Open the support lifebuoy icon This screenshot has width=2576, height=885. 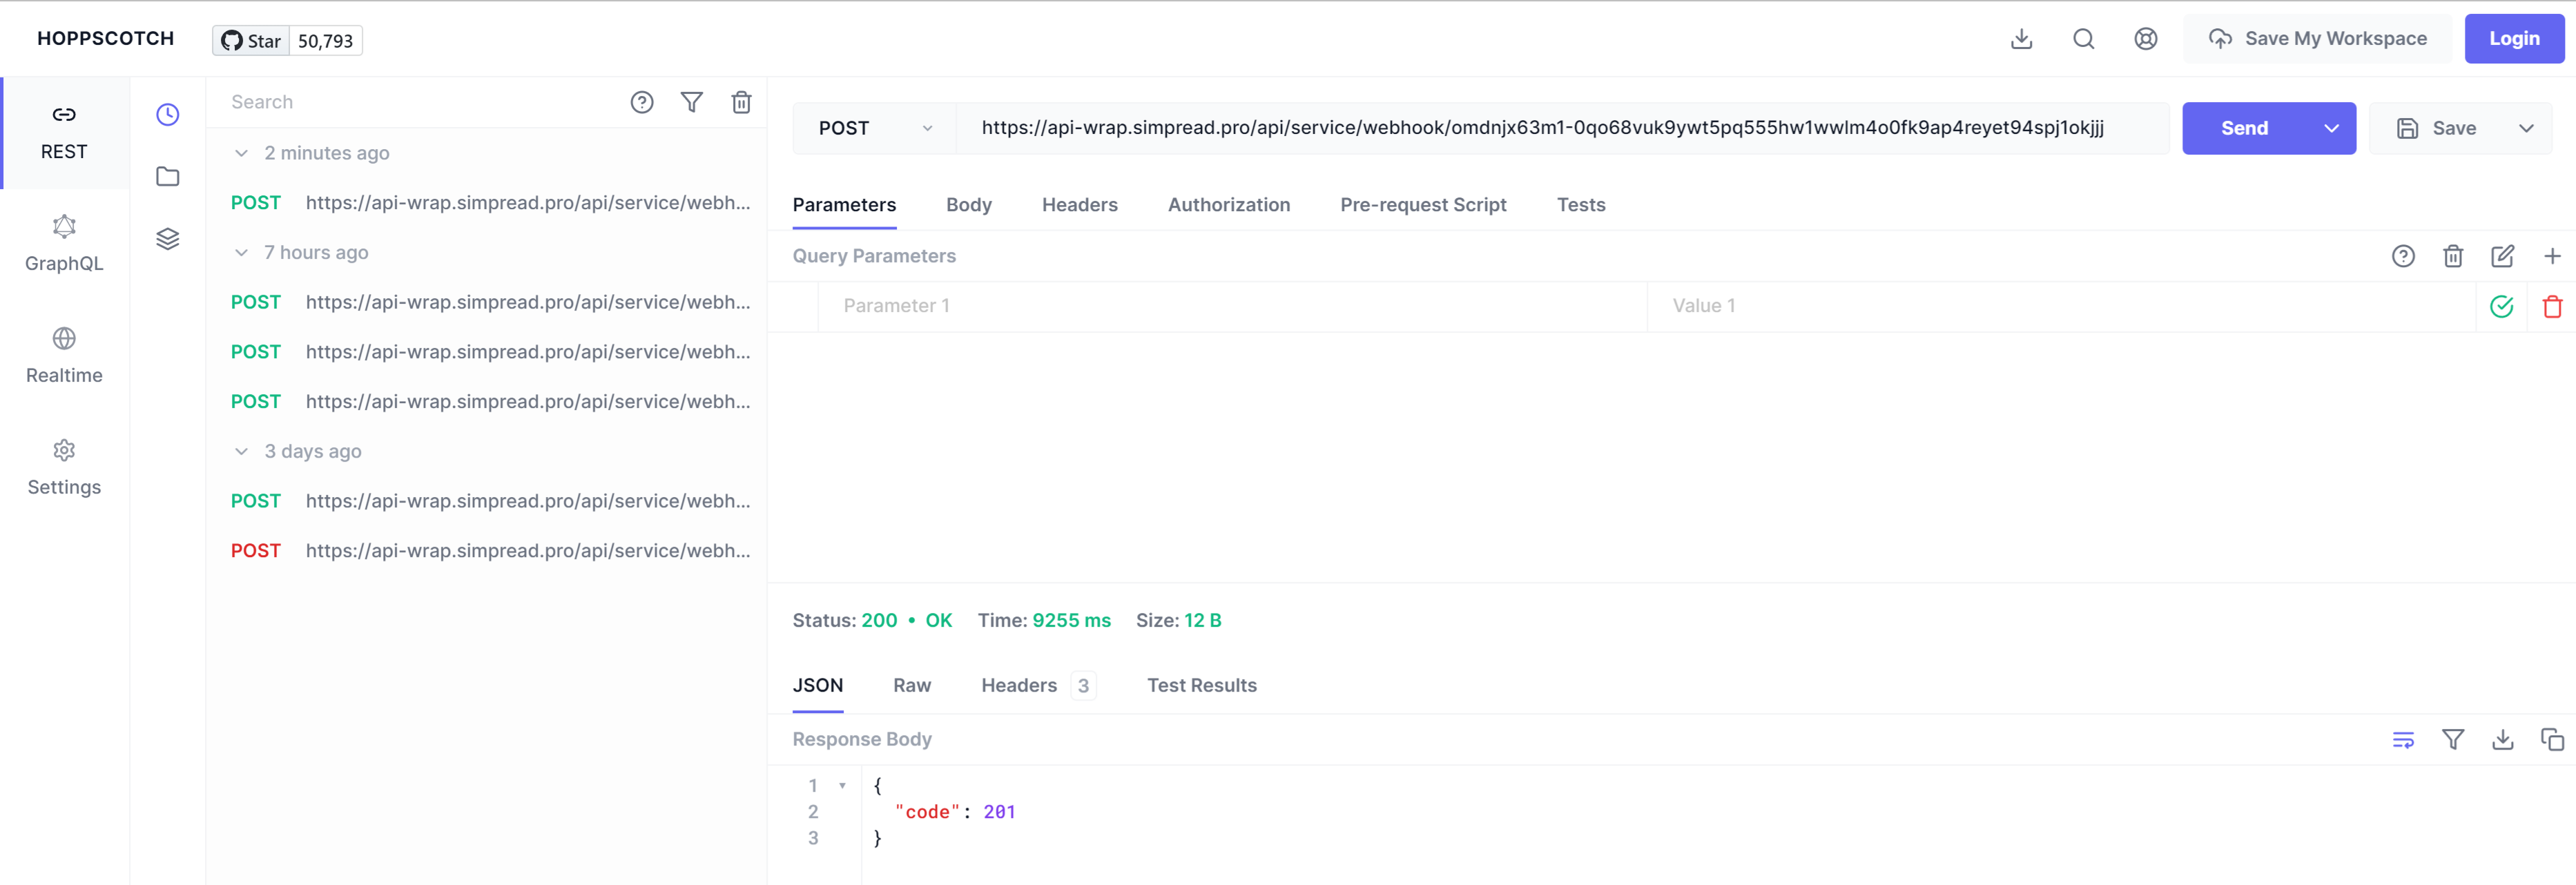(2145, 39)
